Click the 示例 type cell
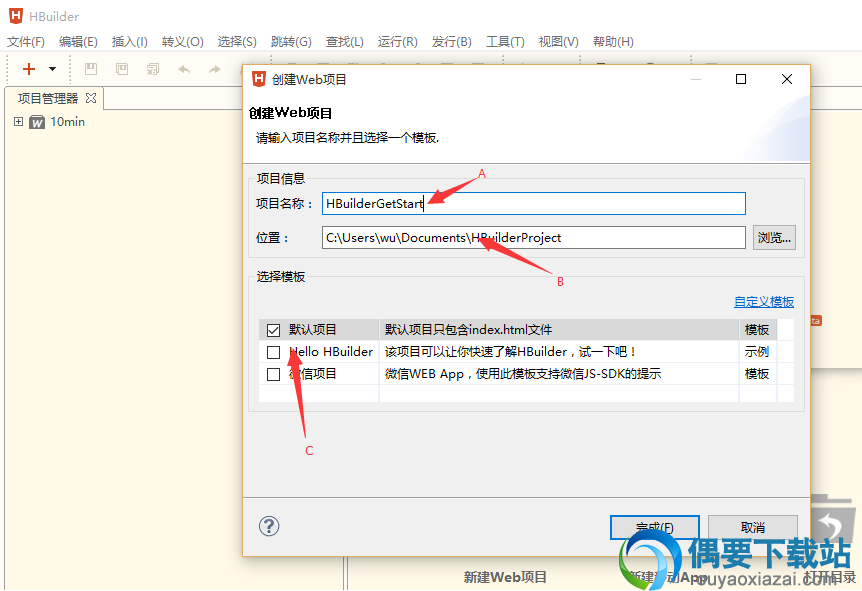Viewport: 862px width, 591px height. point(756,352)
